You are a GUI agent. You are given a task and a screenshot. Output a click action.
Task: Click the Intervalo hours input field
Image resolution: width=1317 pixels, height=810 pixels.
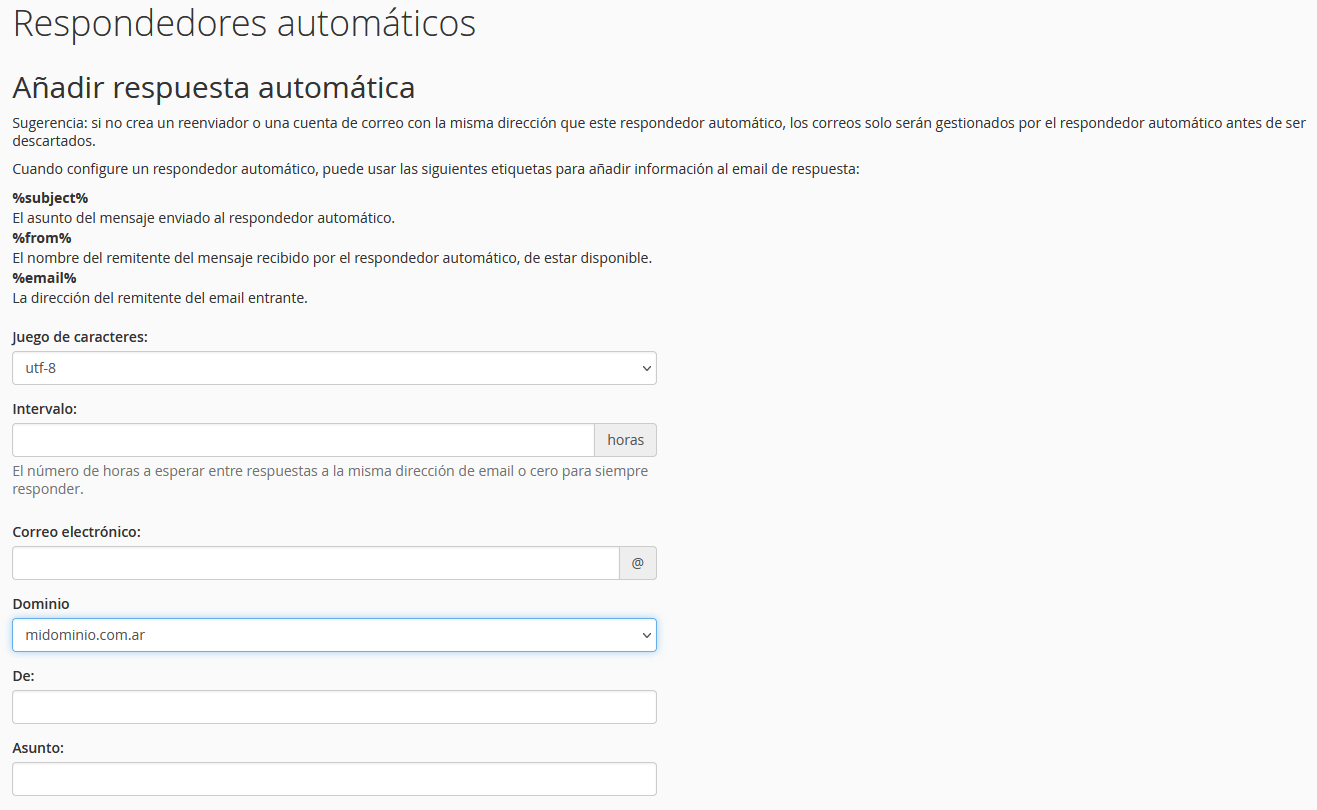click(303, 440)
